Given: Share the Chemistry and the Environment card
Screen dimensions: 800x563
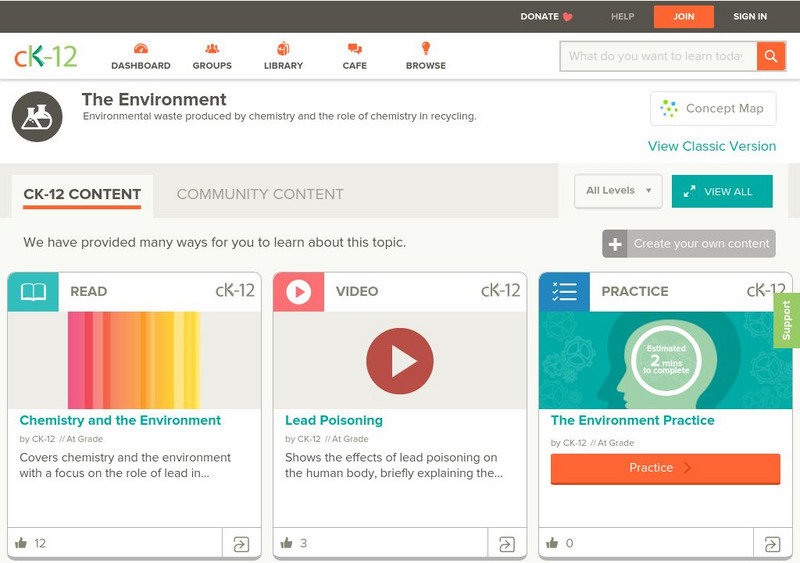Looking at the screenshot, I should 241,544.
